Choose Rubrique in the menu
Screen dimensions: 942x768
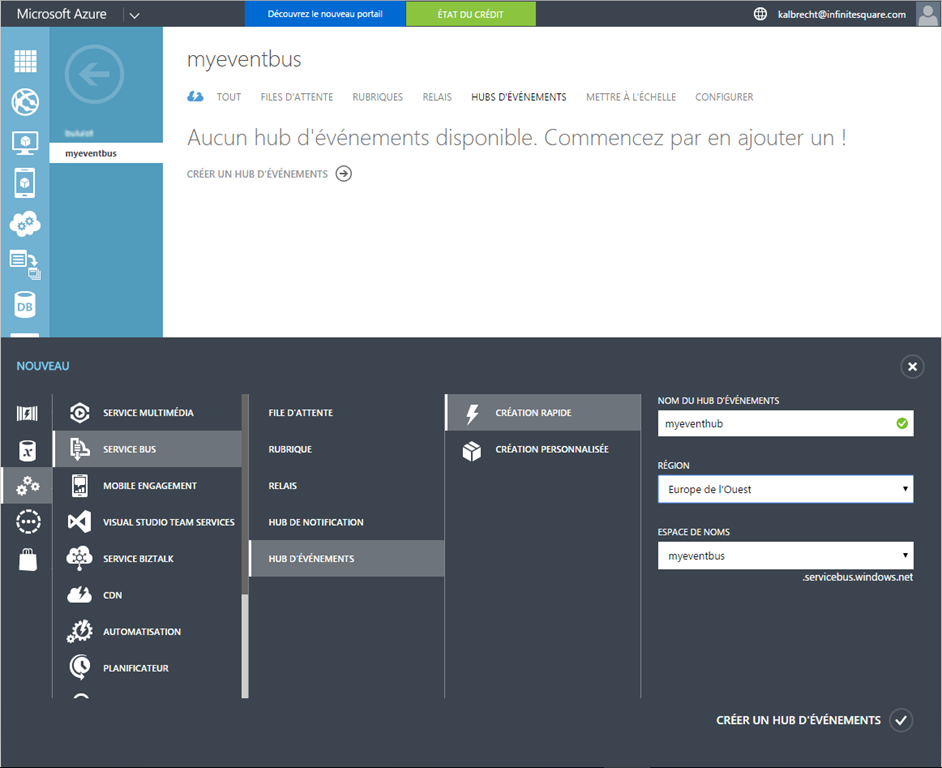pos(347,449)
